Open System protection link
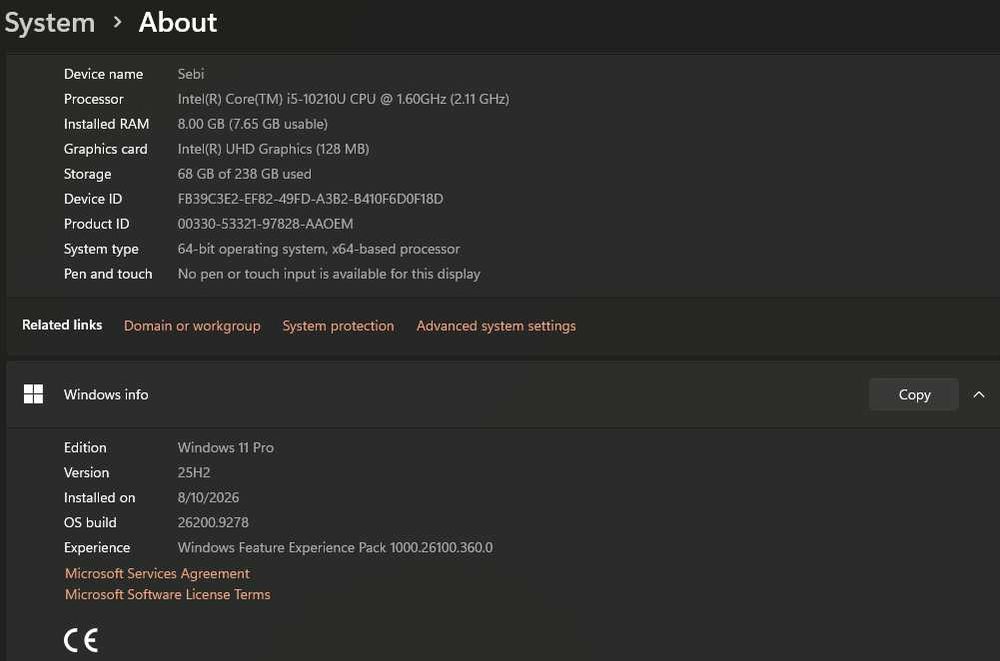 point(338,326)
